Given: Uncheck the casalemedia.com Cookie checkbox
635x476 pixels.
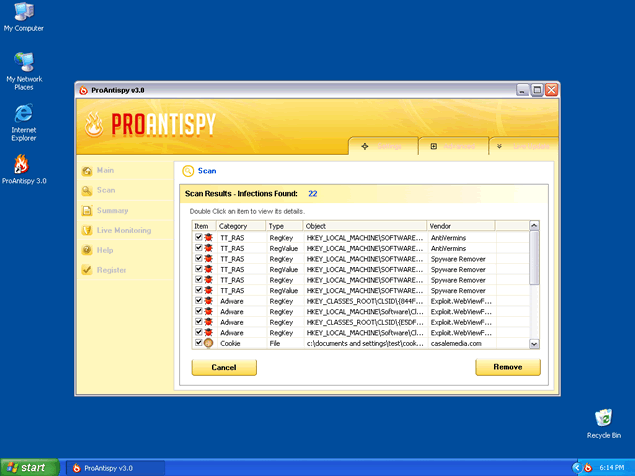Looking at the screenshot, I should point(198,343).
